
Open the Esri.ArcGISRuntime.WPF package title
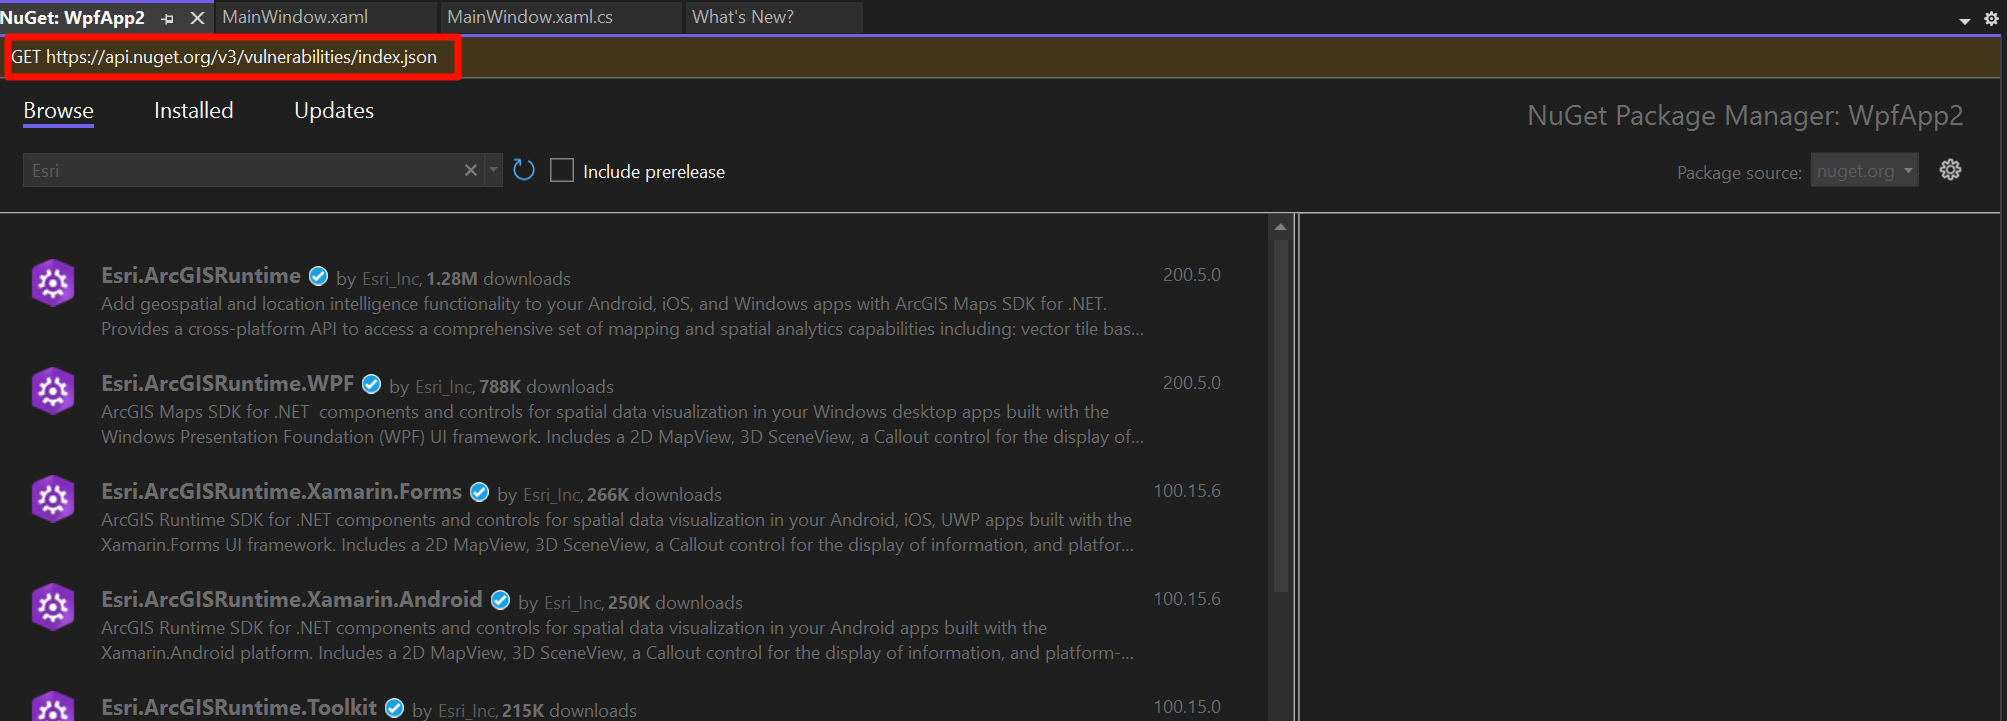tap(227, 384)
